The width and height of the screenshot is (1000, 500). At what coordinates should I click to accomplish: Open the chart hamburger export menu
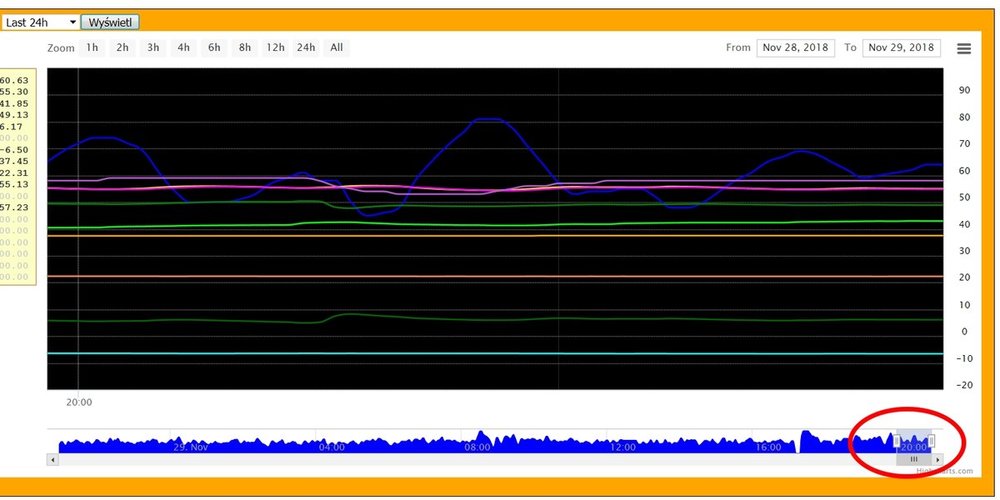click(x=964, y=48)
